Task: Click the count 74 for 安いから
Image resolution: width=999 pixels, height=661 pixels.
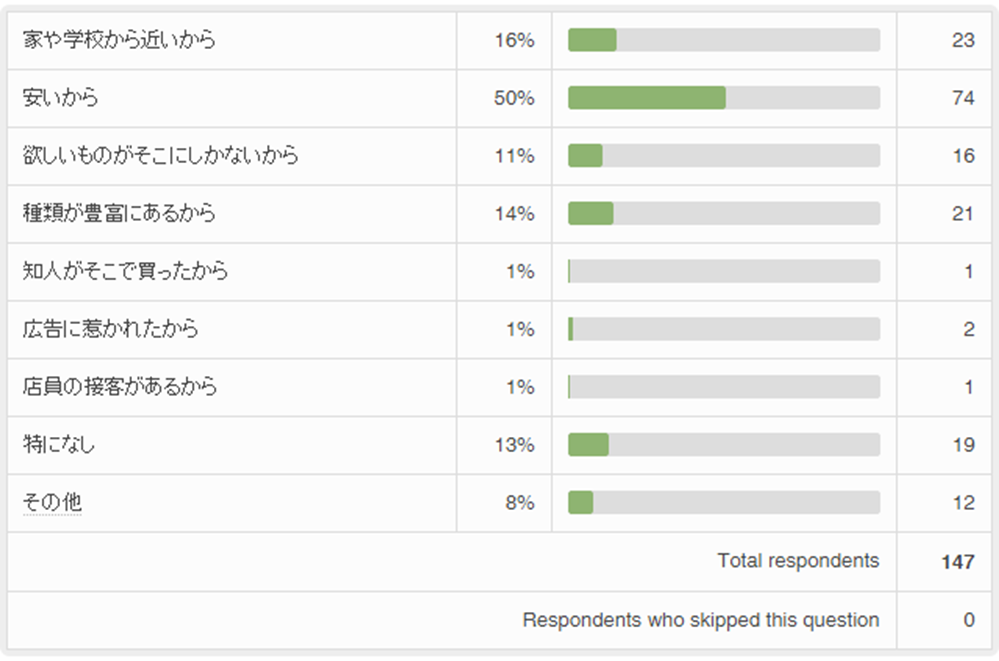Action: click(963, 98)
